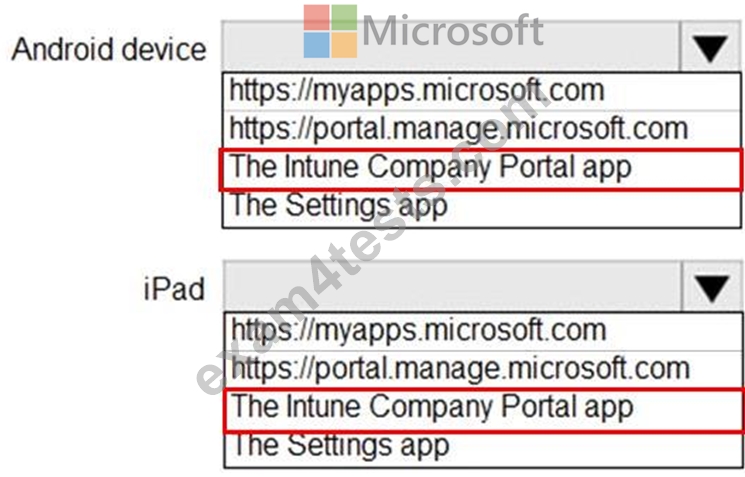Open the iPad dropdown arrow
This screenshot has width=745, height=477.
point(712,287)
